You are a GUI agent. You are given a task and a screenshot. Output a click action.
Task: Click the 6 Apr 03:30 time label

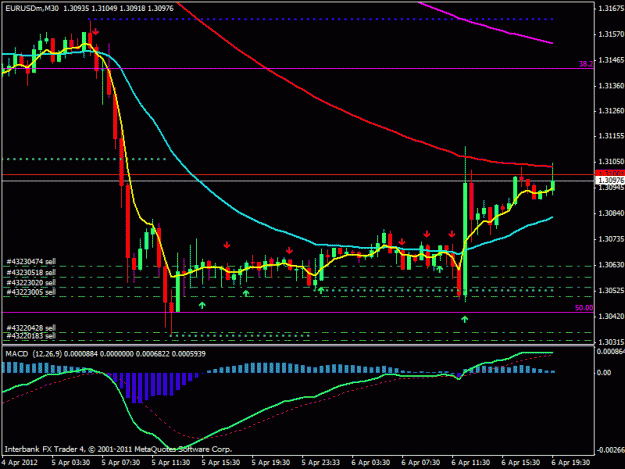point(371,462)
